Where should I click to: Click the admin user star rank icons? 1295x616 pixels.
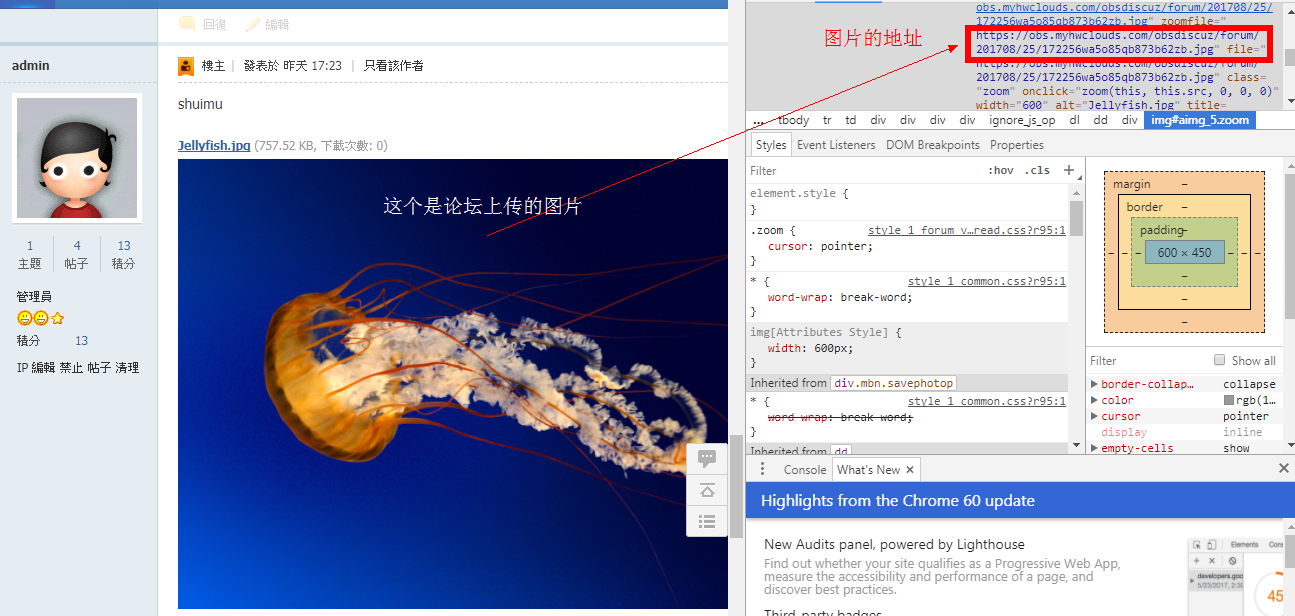[41, 319]
